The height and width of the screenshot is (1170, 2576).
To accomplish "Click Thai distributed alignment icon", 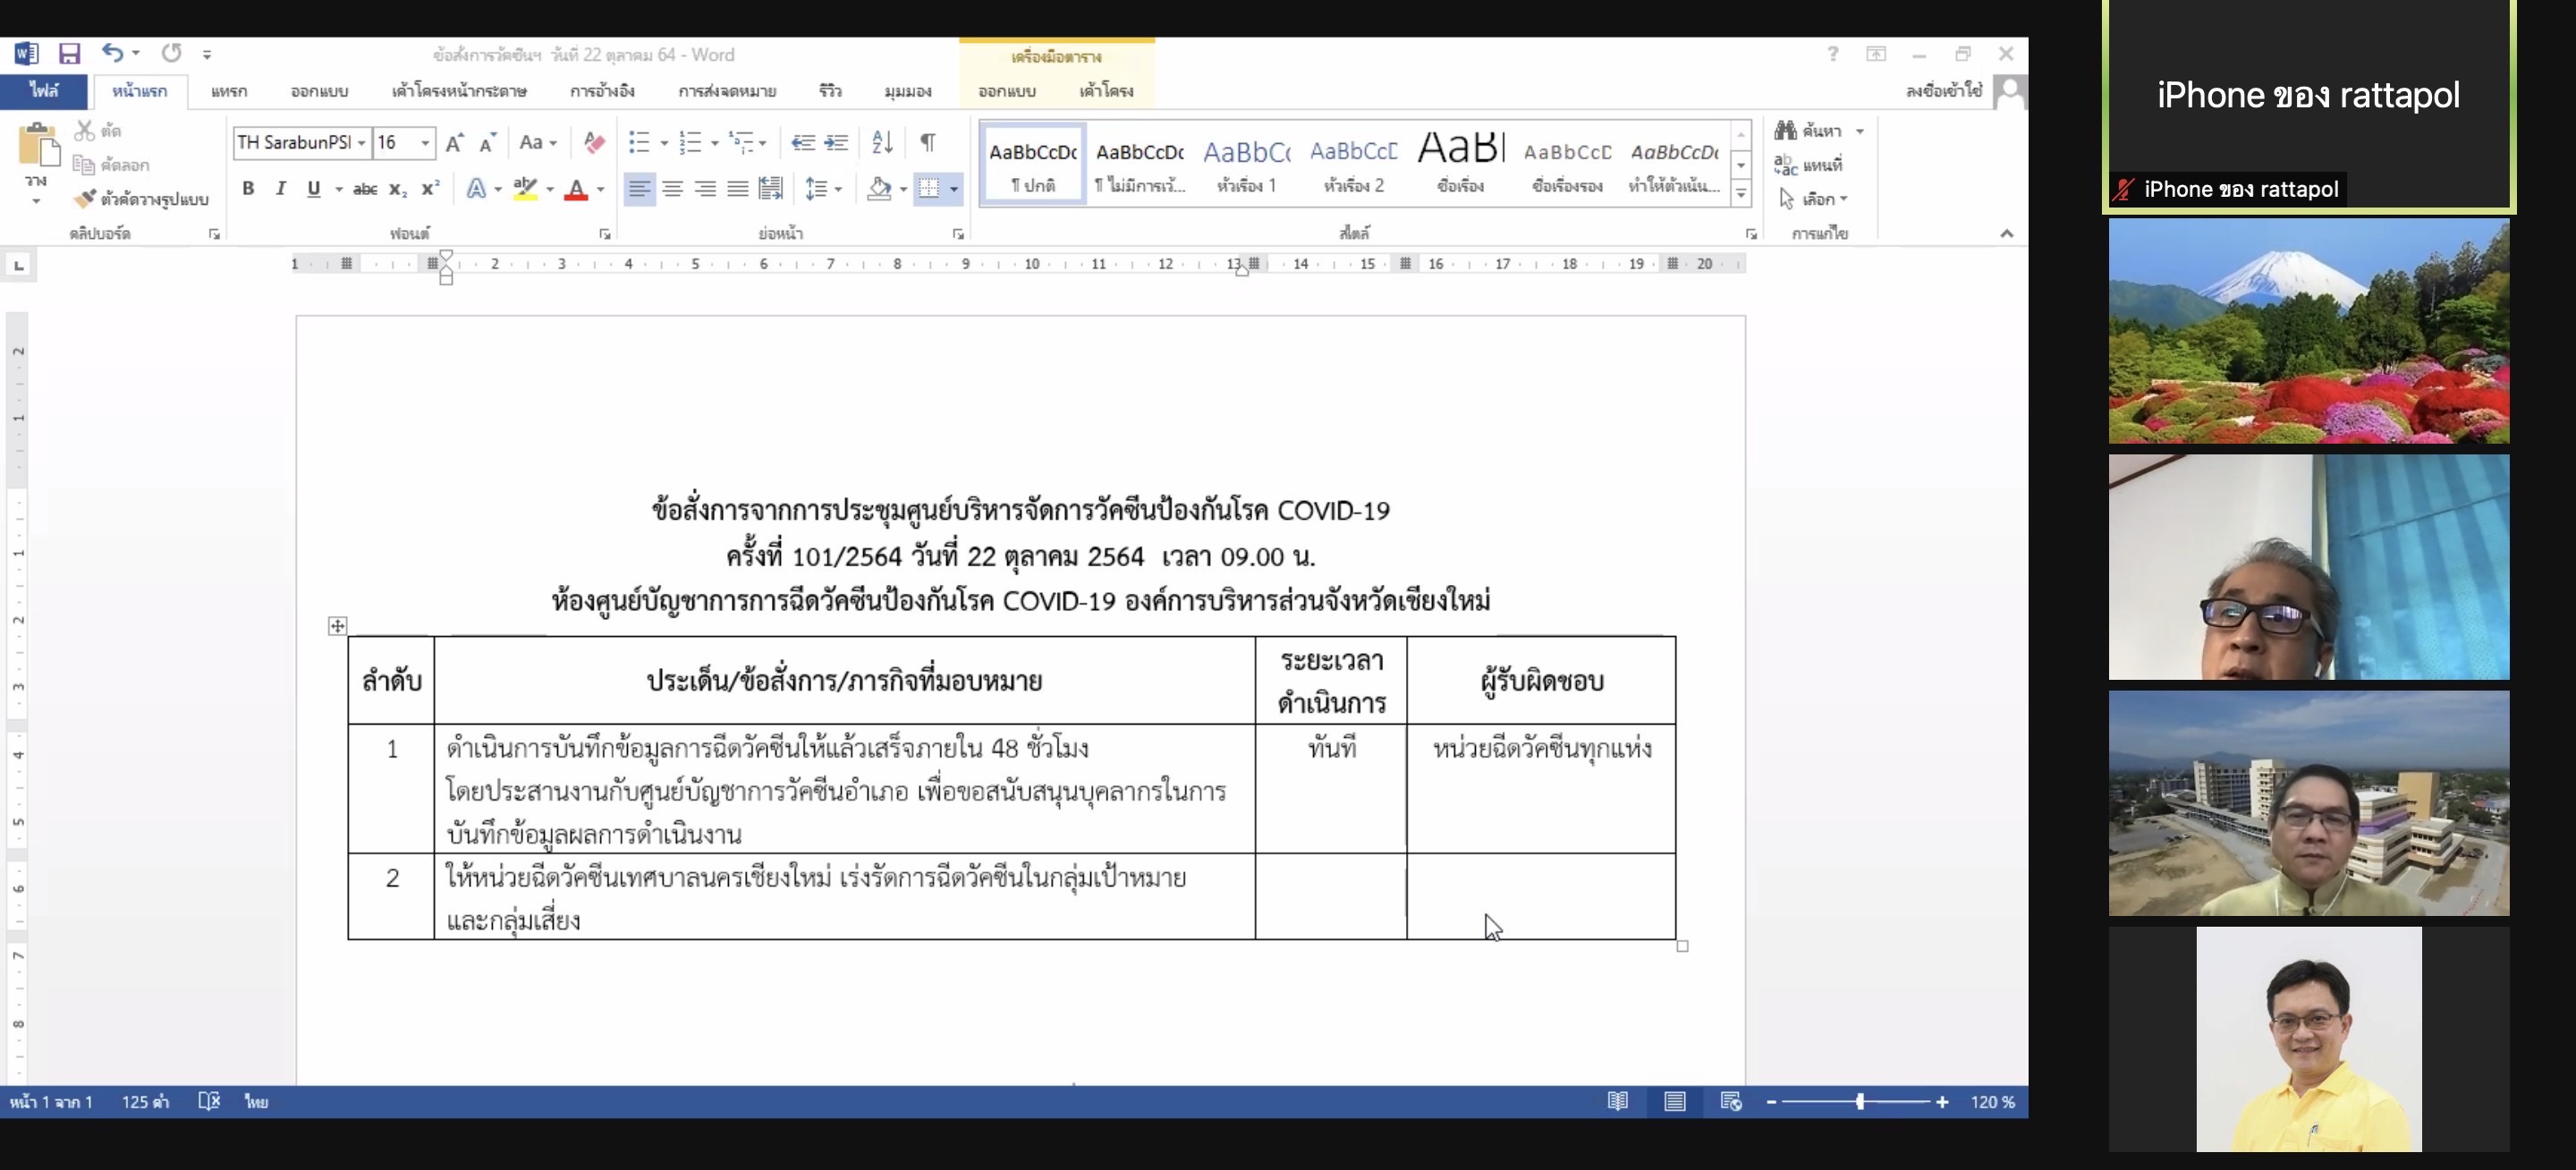I will 771,188.
